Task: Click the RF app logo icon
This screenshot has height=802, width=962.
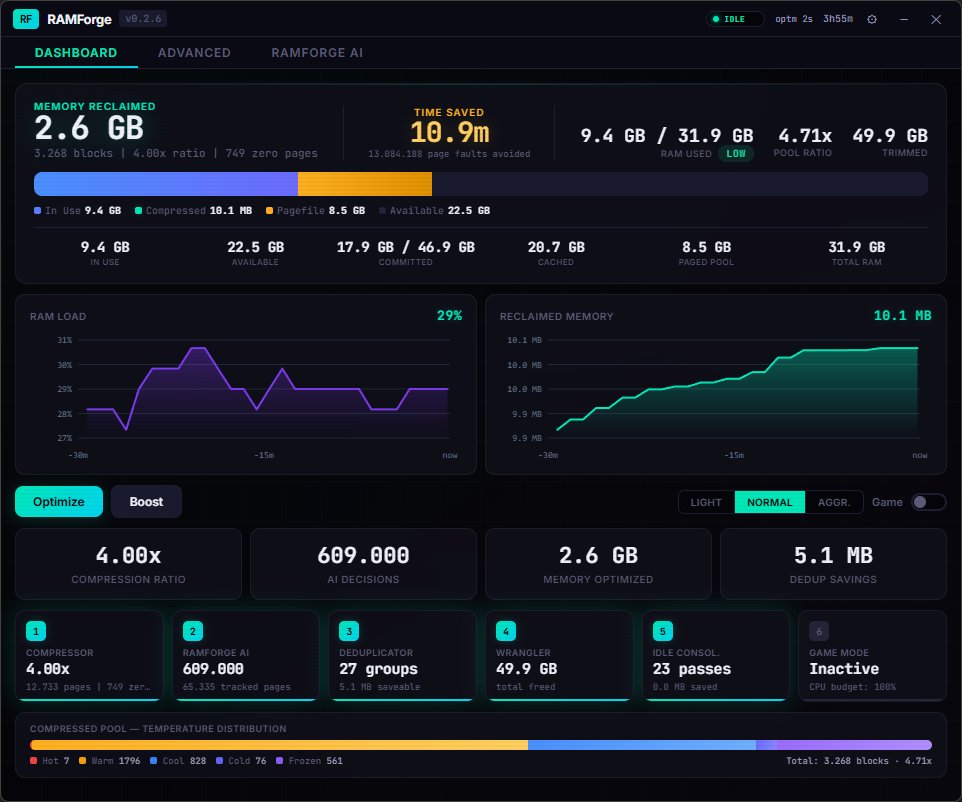Action: tap(26, 19)
